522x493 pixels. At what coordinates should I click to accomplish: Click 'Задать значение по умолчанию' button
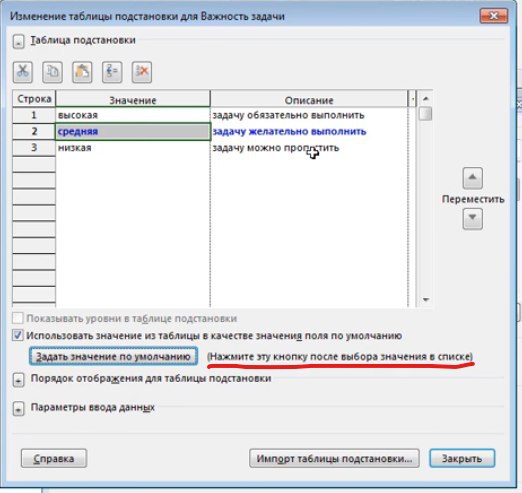pyautogui.click(x=113, y=356)
